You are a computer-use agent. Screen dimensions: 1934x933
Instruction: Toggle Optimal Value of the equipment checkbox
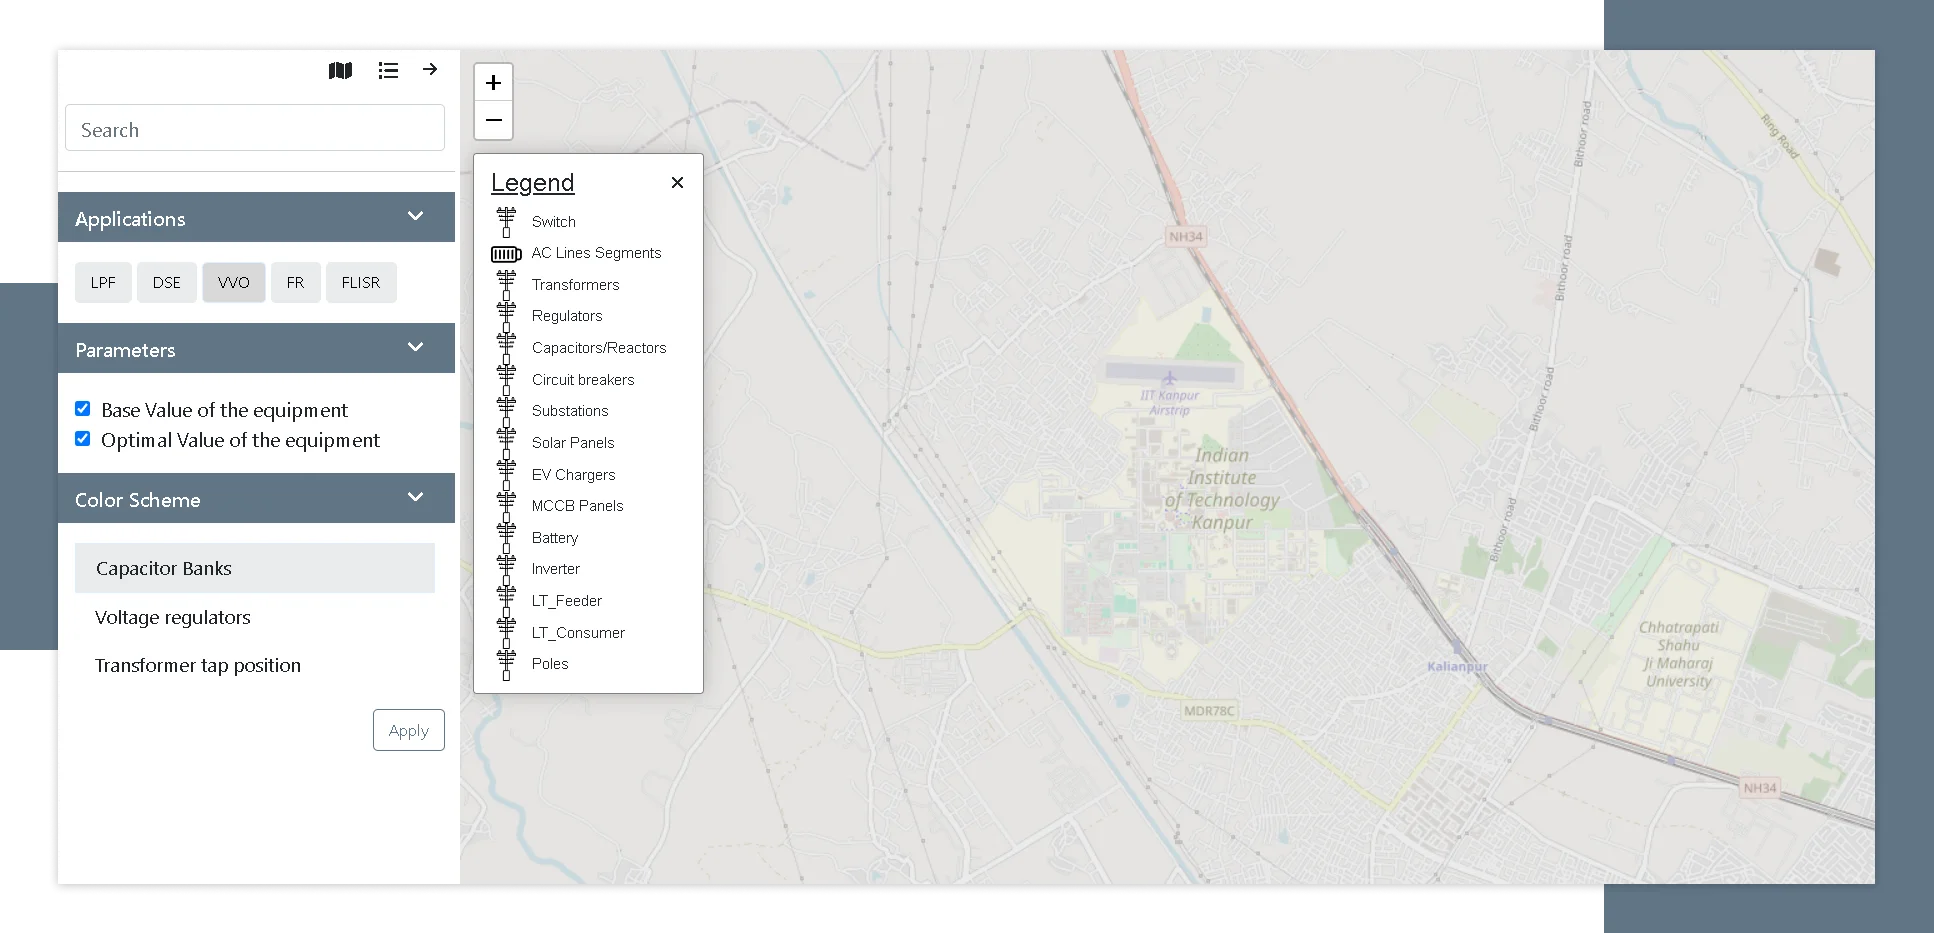83,439
